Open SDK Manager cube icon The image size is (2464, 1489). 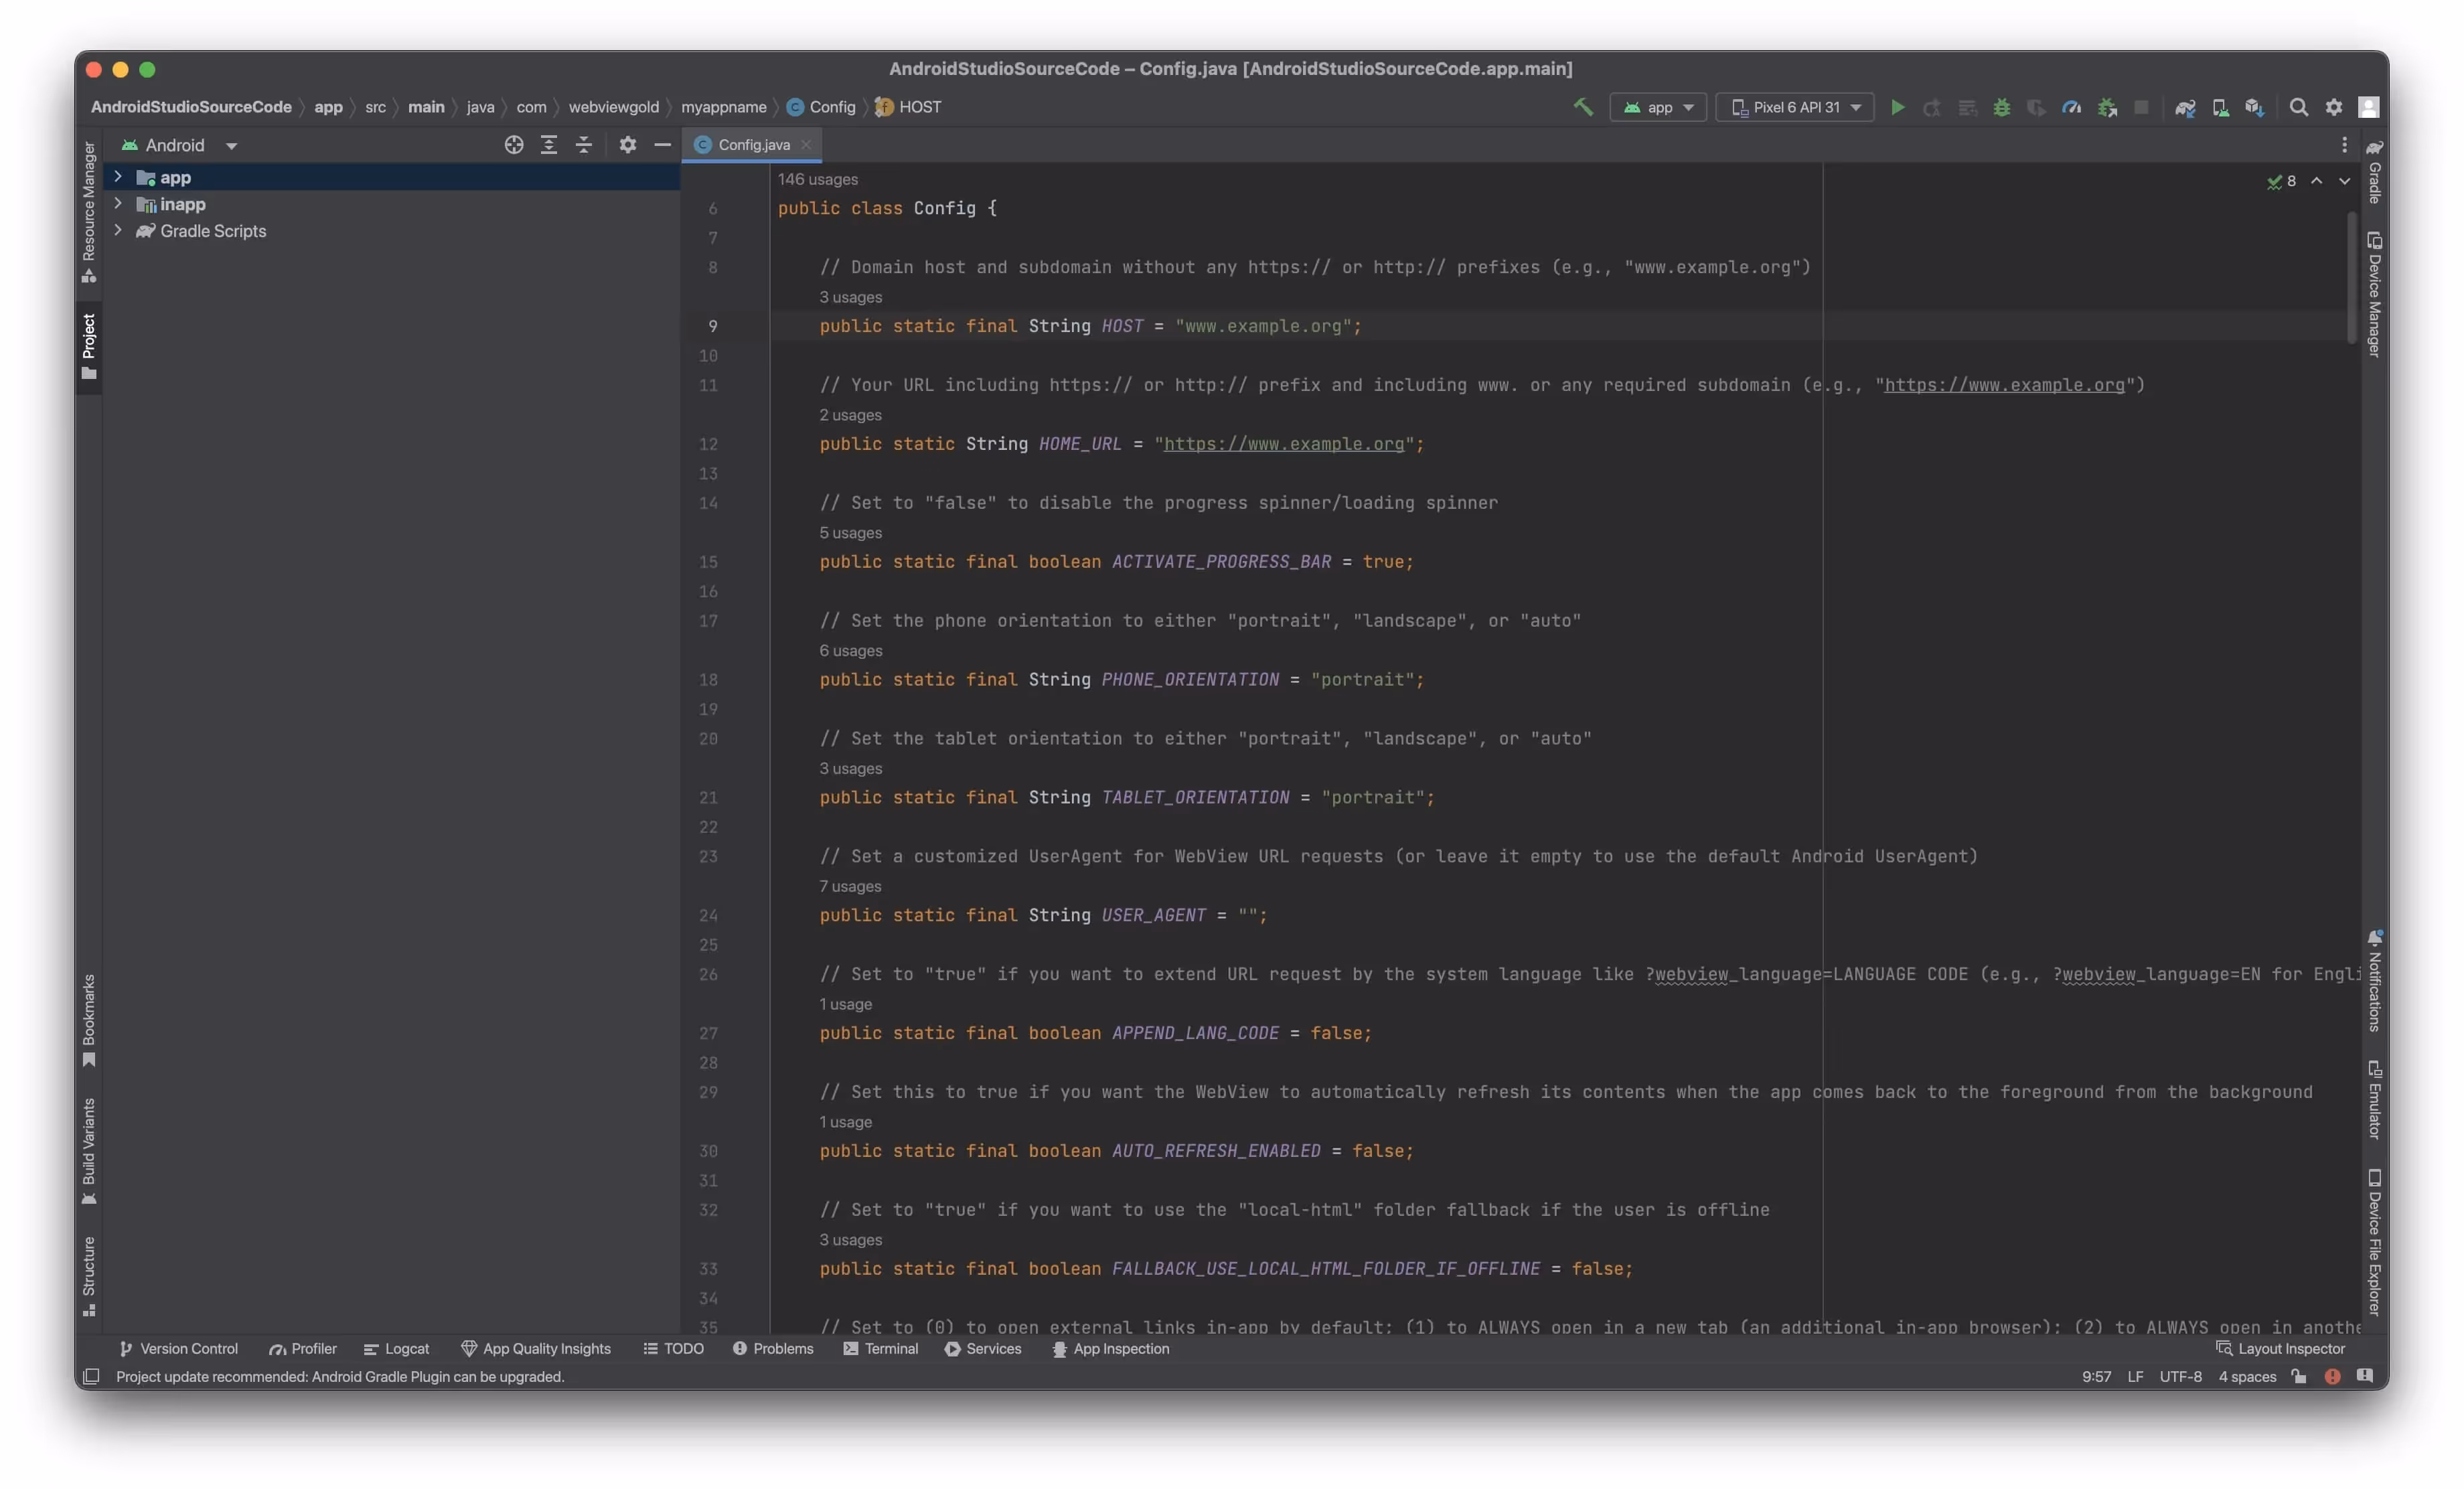(x=2254, y=107)
